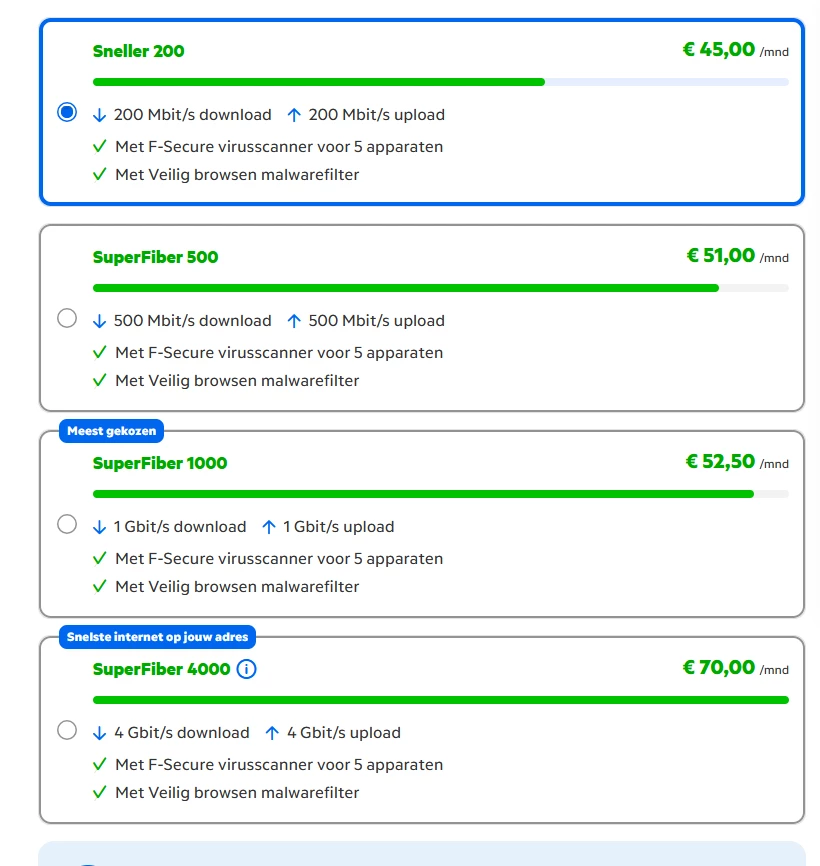Click the SuperFiber 1000 plan title
Image resolution: width=820 pixels, height=866 pixels.
[x=160, y=463]
